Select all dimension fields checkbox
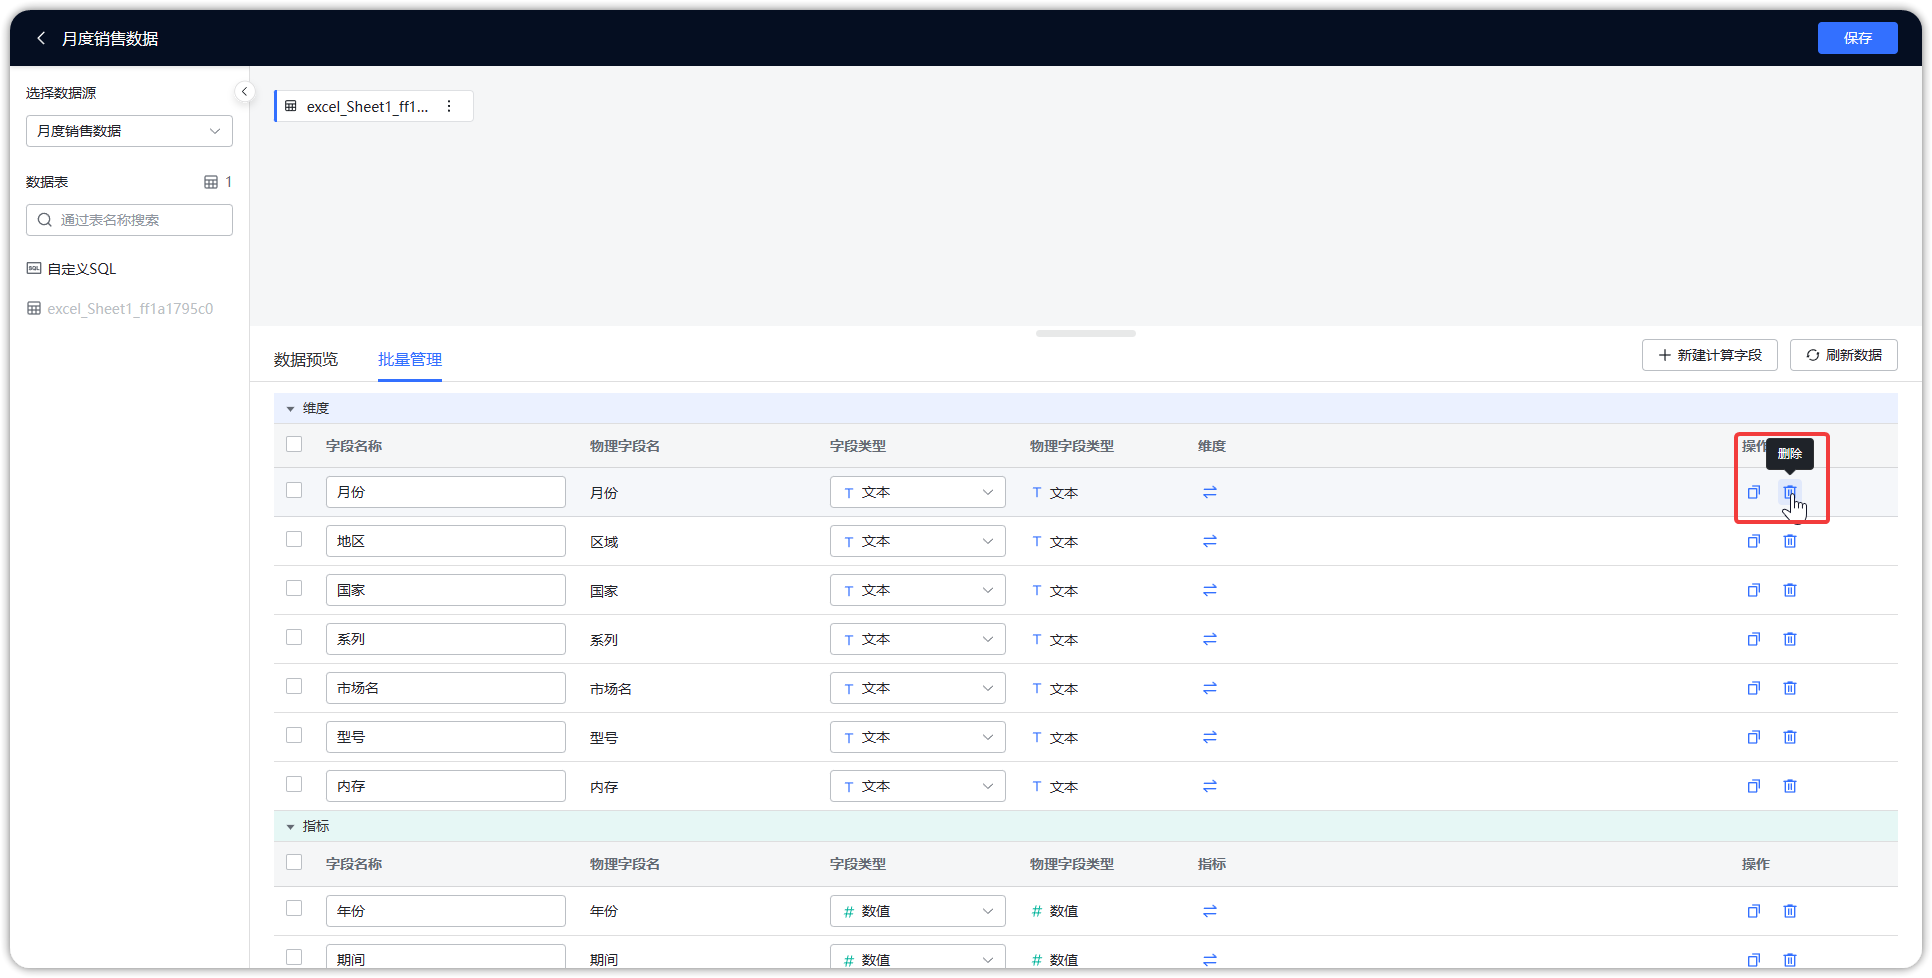This screenshot has height=978, width=1932. (294, 444)
